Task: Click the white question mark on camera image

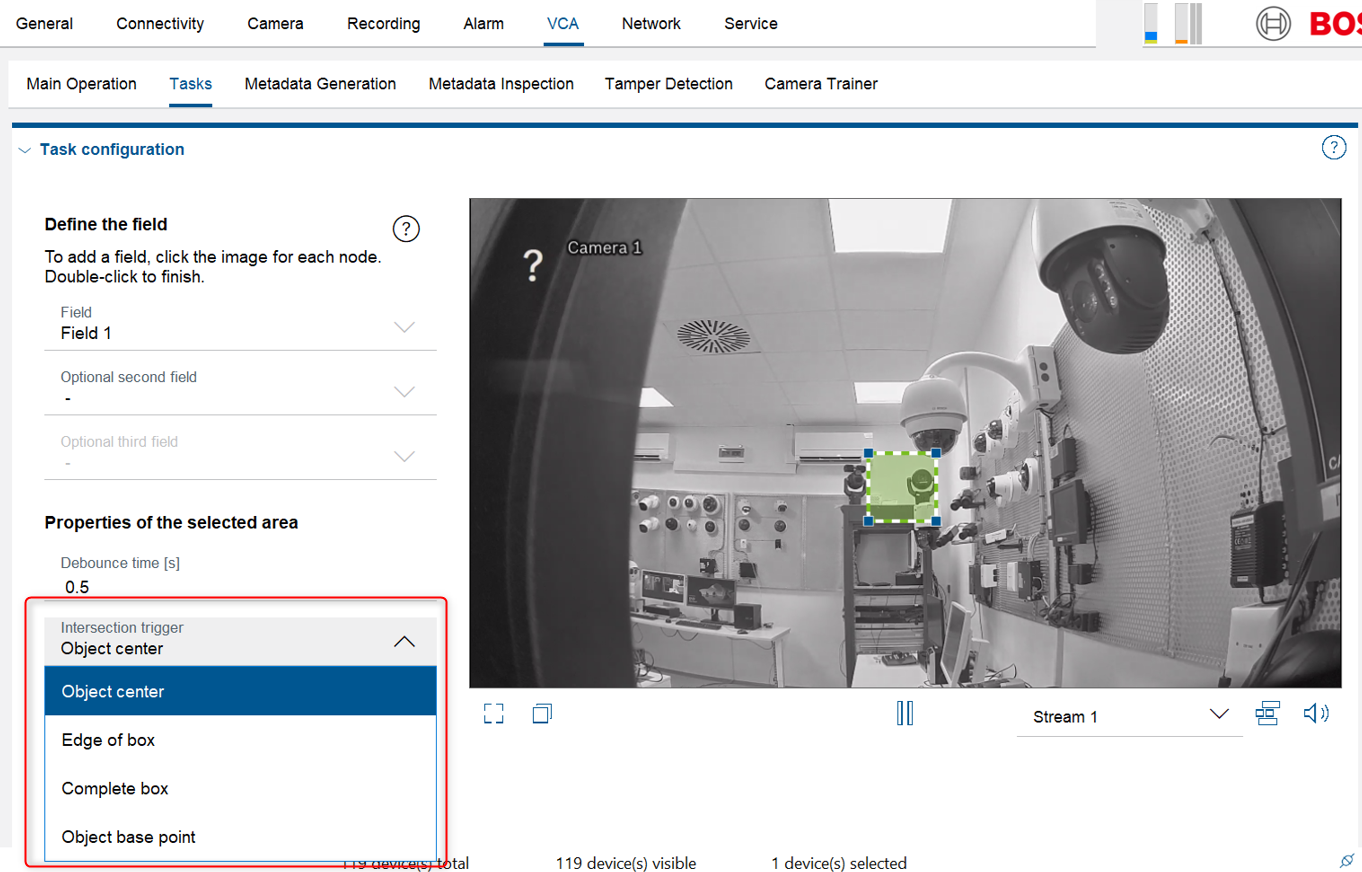Action: [x=534, y=265]
